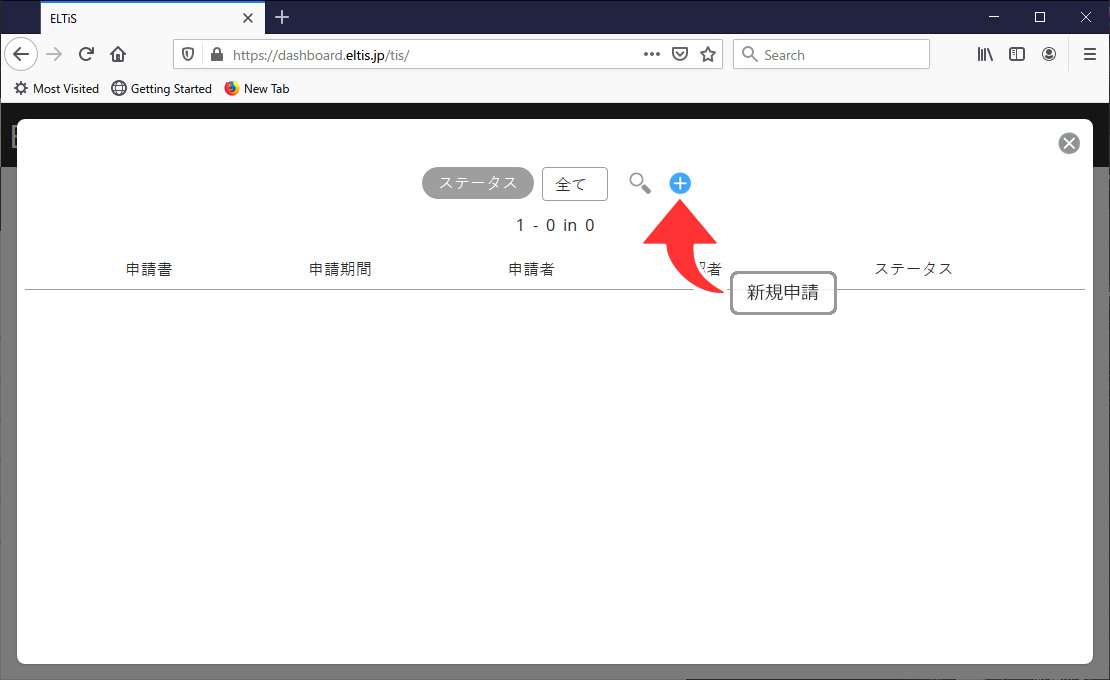Show site info via the padlock icon

(x=217, y=54)
